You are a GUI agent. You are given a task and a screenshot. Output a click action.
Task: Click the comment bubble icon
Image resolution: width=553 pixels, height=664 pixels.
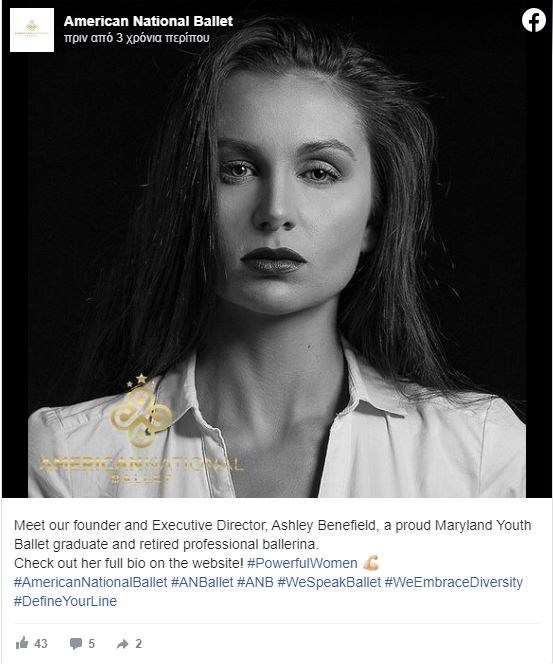point(76,644)
